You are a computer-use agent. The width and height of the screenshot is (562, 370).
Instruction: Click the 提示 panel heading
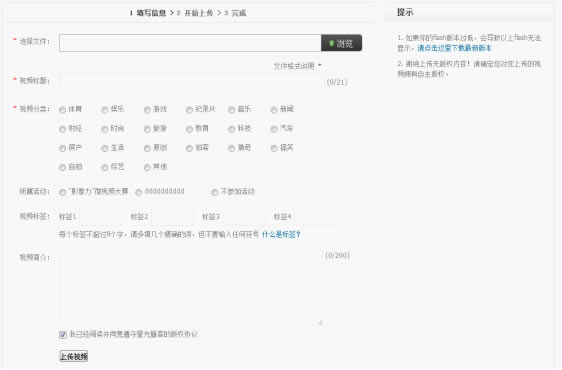point(405,12)
